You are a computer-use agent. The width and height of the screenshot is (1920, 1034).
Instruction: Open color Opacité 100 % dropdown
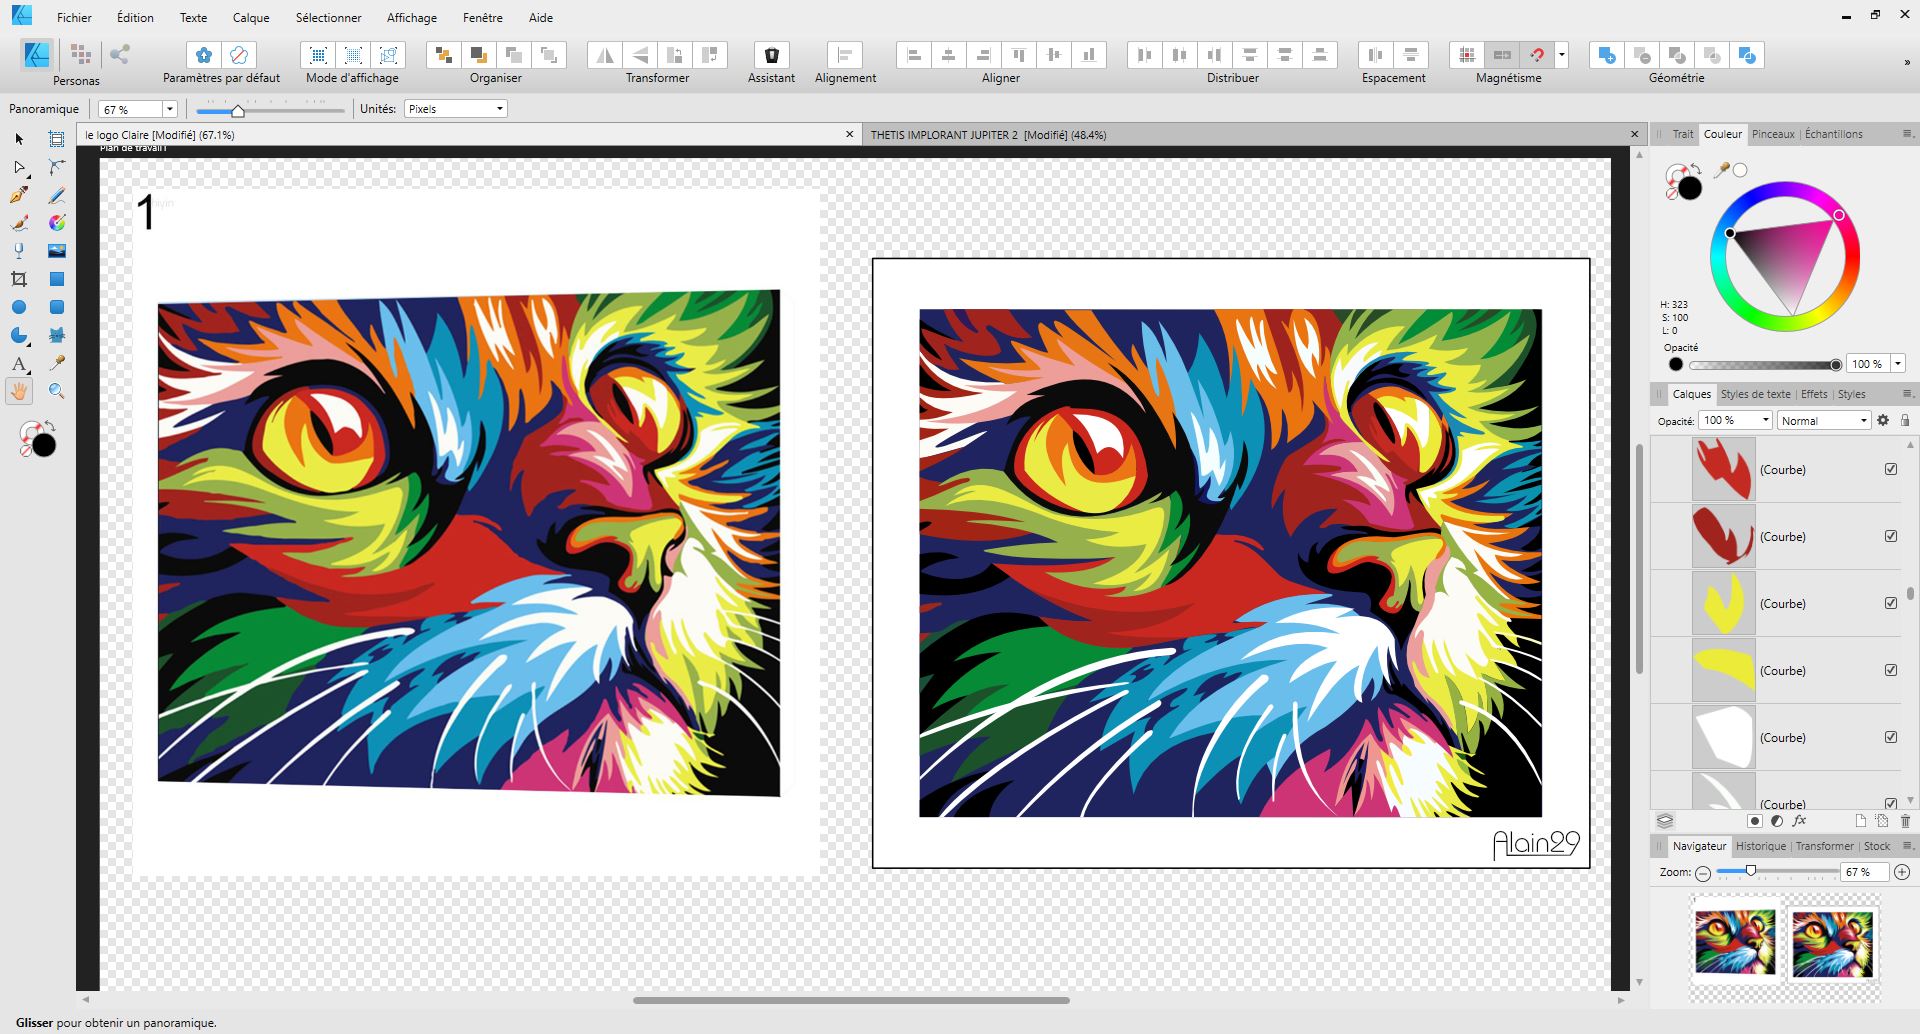pos(1897,364)
